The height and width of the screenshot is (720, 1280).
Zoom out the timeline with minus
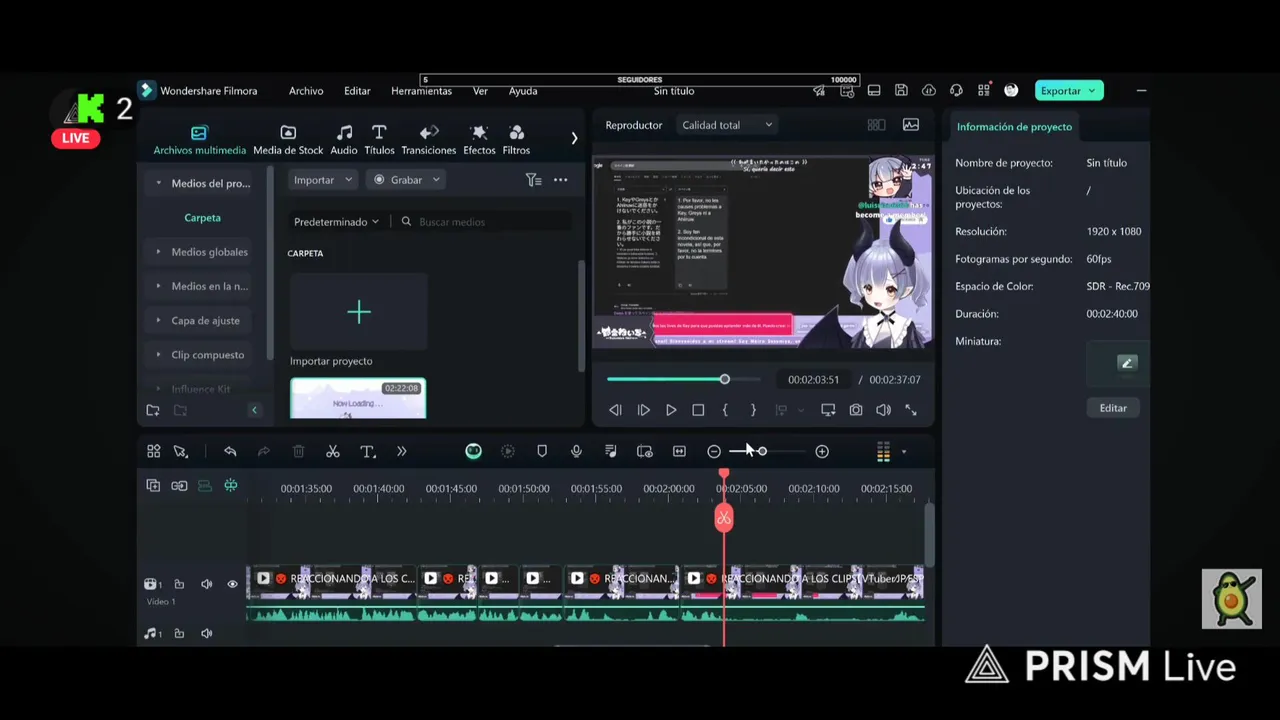point(714,452)
